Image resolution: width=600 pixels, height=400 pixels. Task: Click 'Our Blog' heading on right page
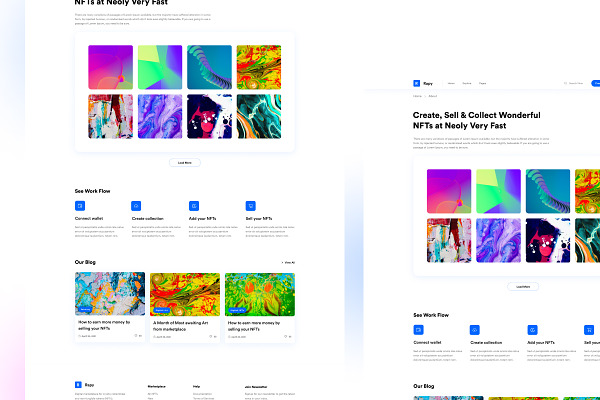pos(424,386)
